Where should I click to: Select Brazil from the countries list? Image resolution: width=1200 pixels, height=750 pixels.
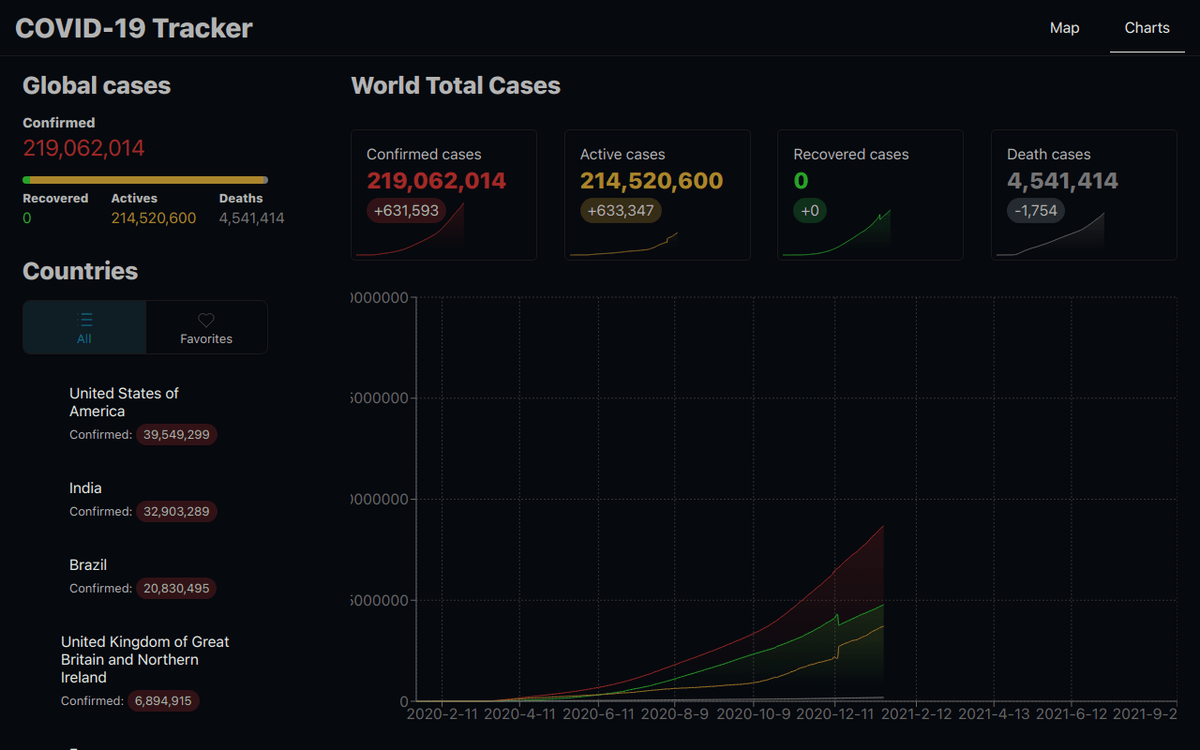[x=88, y=565]
